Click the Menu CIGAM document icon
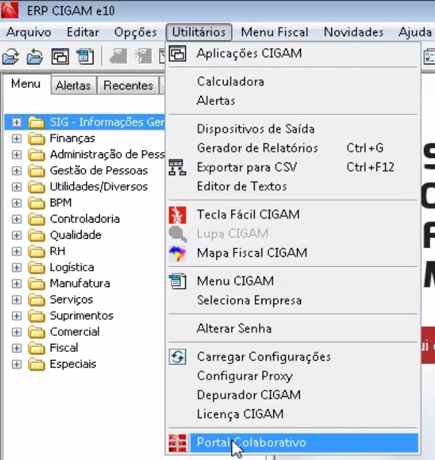 tap(177, 281)
